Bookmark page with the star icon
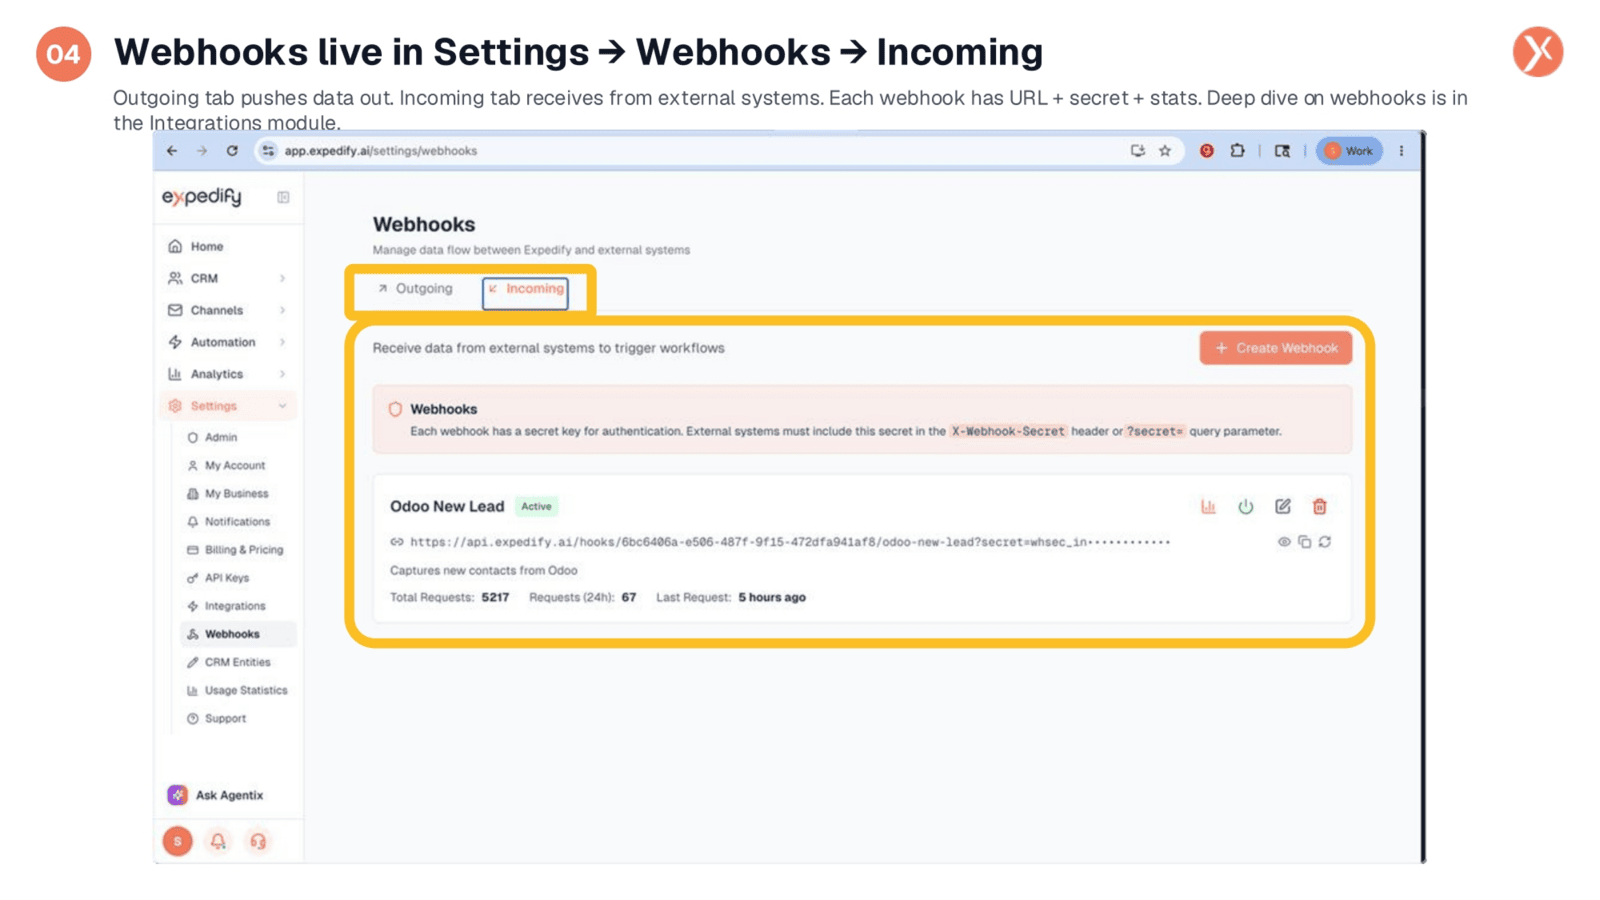Image resolution: width=1600 pixels, height=900 pixels. (x=1165, y=151)
